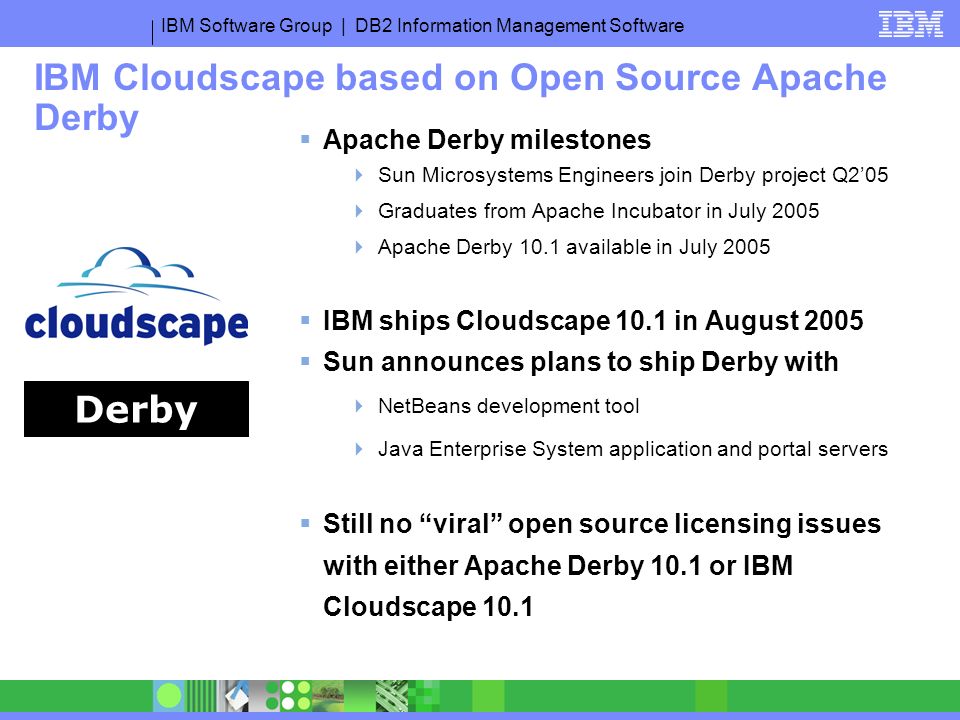
Task: Click the Cloudscape cloud logo
Action: [x=137, y=294]
